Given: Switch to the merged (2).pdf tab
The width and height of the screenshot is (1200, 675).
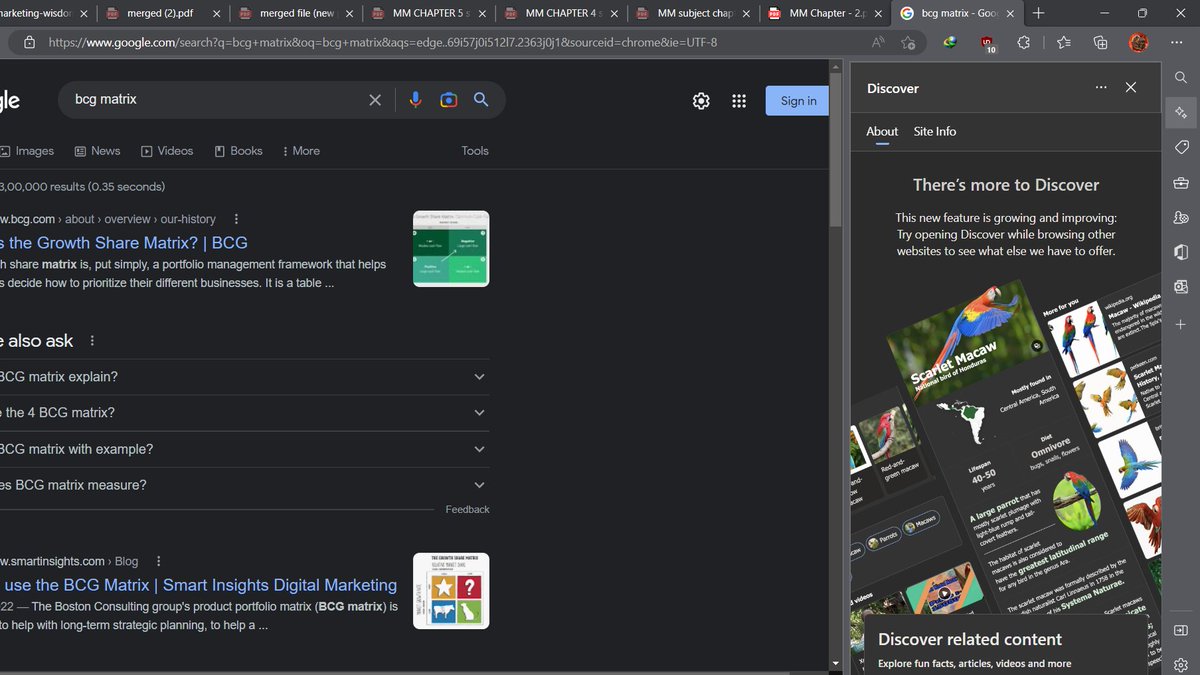Looking at the screenshot, I should (x=160, y=13).
